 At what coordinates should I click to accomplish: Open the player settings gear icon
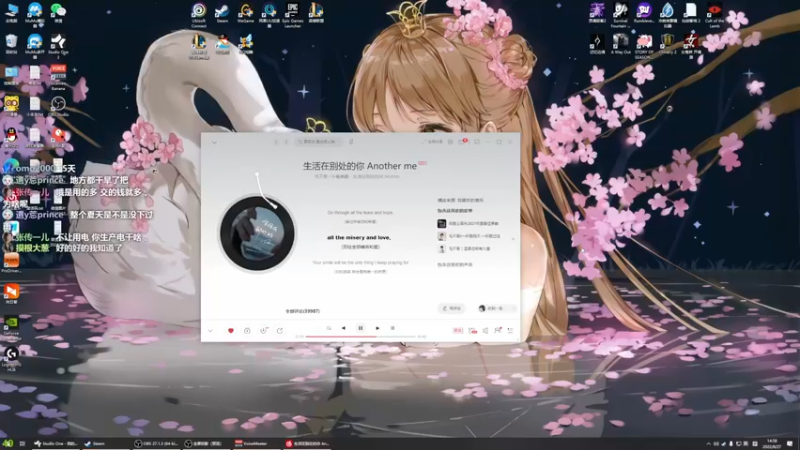click(451, 142)
